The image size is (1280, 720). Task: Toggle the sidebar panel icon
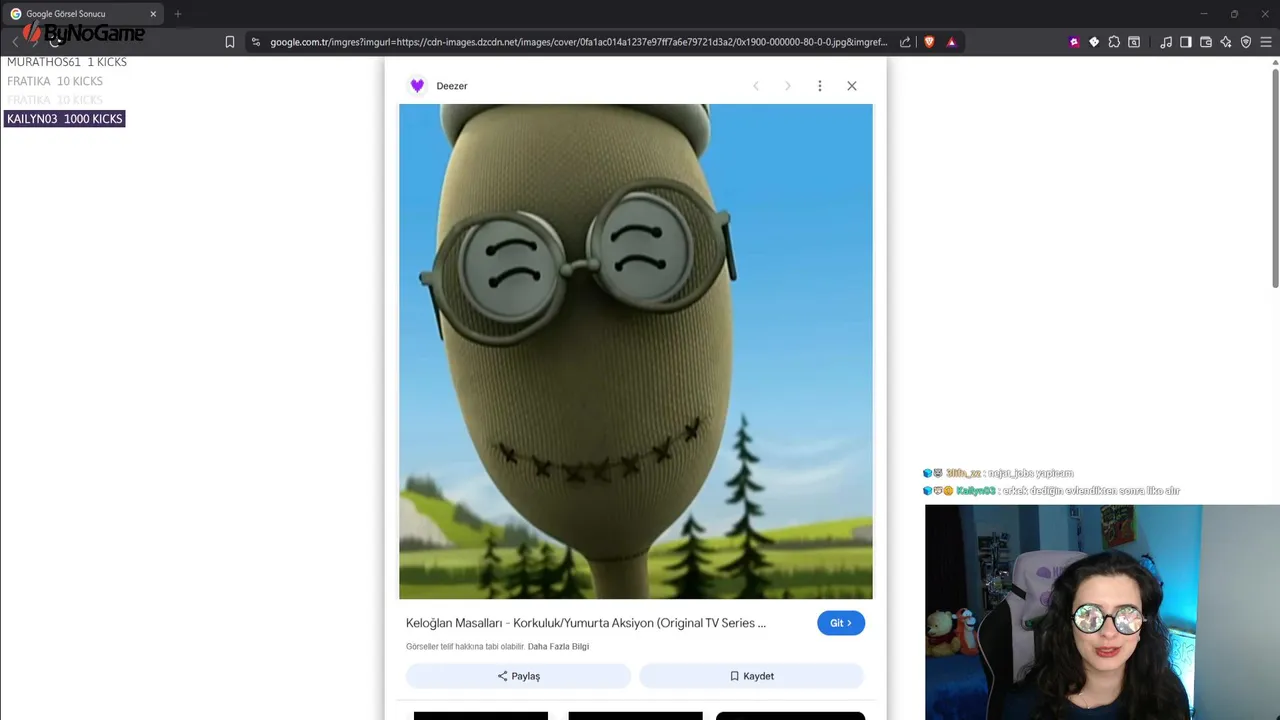coord(1186,42)
